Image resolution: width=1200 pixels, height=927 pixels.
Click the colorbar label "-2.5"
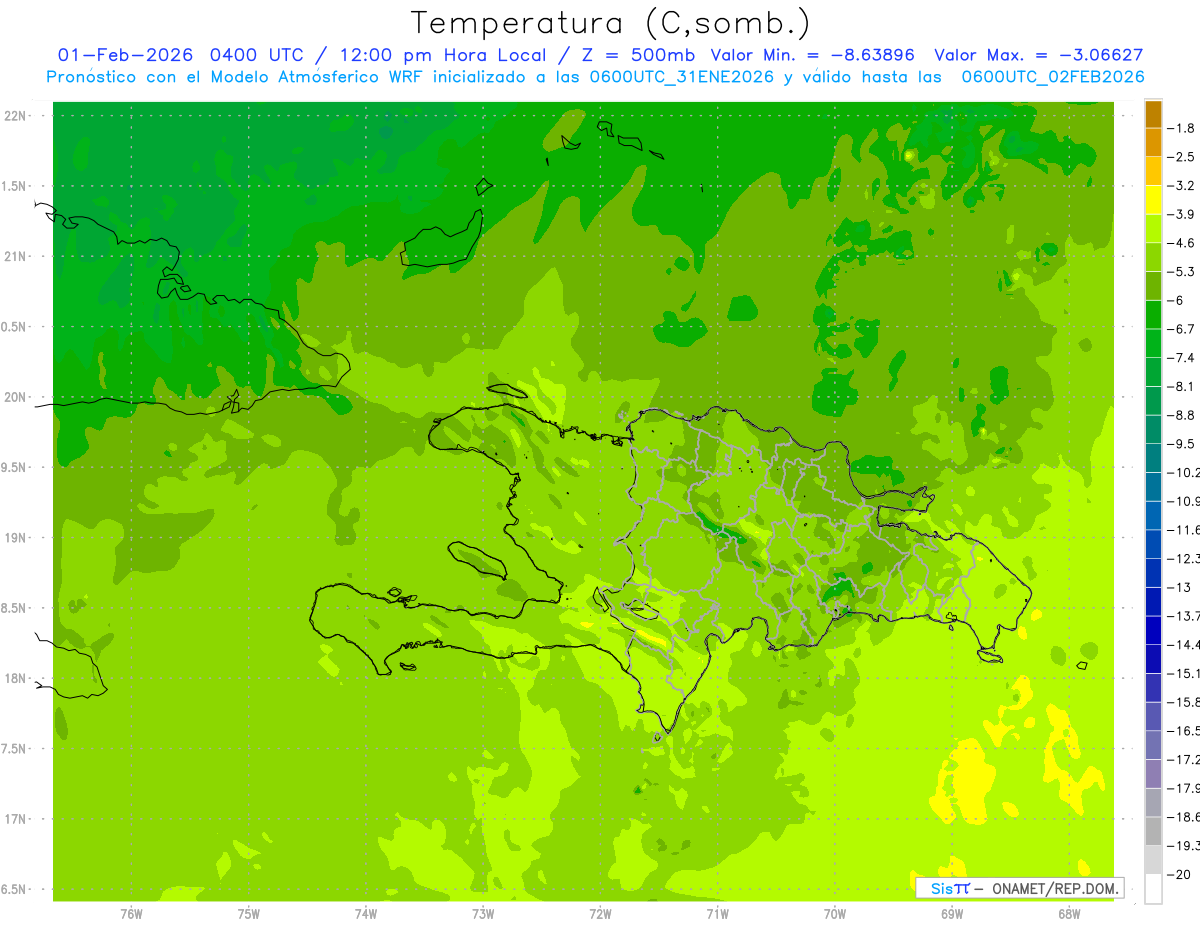point(1182,157)
